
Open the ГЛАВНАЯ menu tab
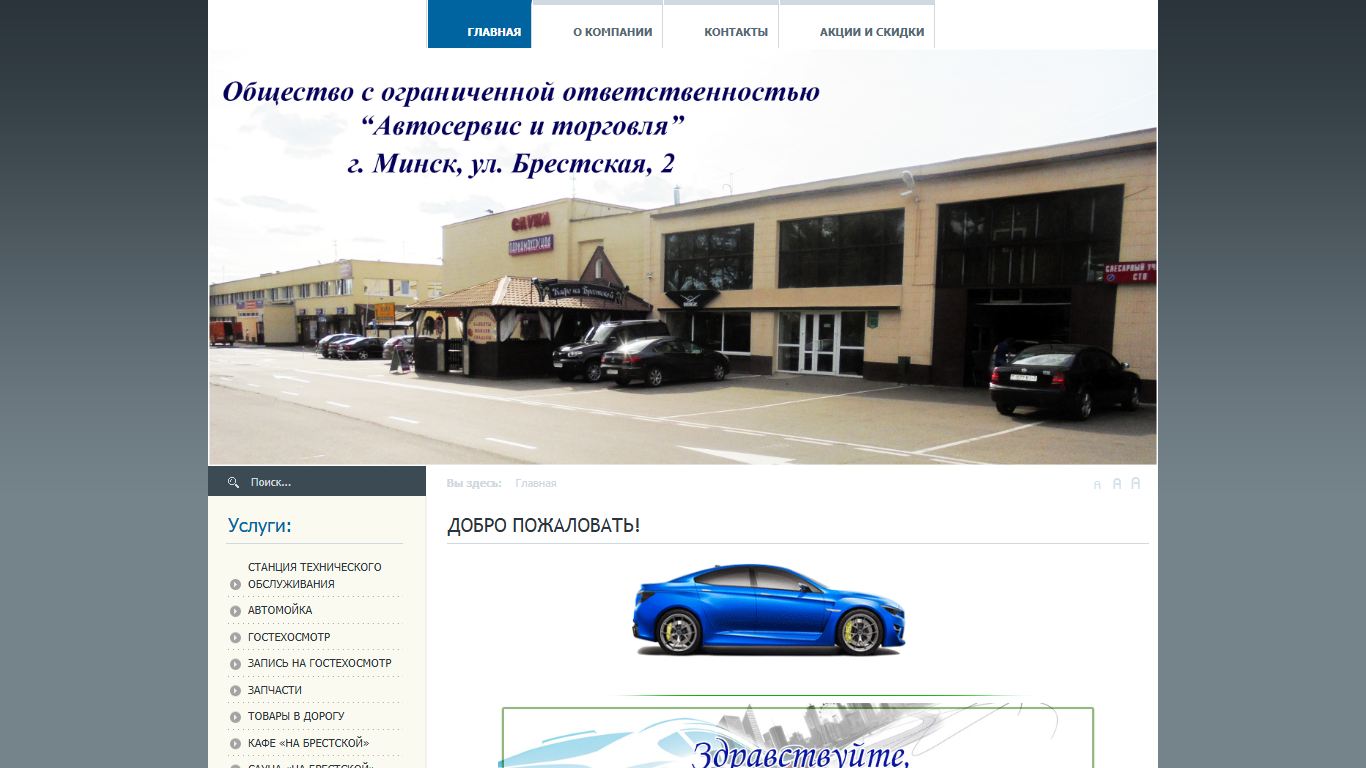pos(480,24)
